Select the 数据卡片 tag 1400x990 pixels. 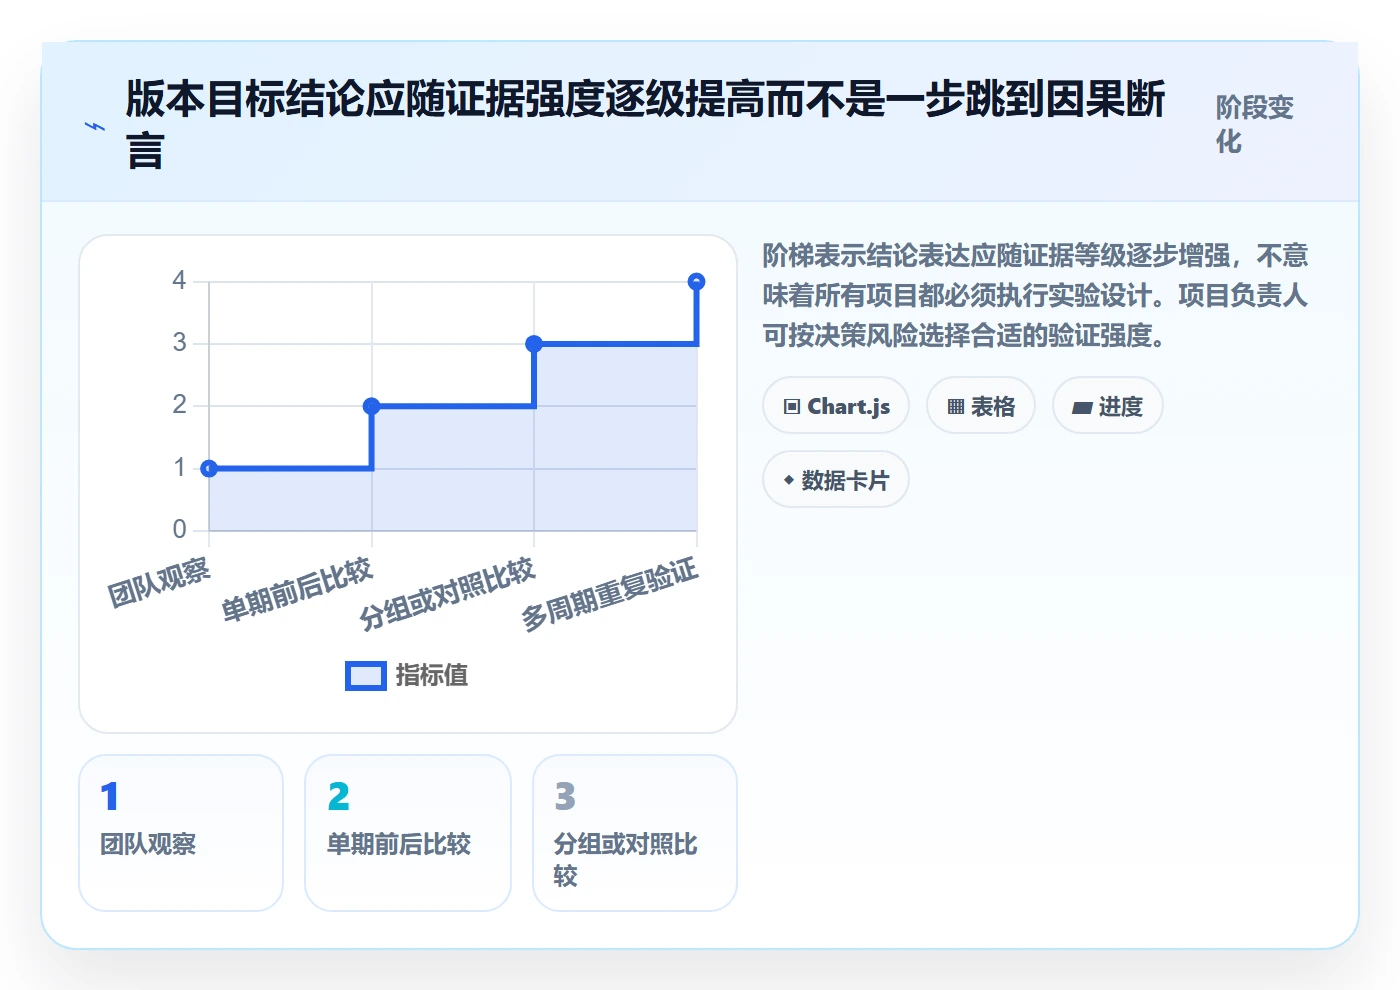(x=836, y=480)
